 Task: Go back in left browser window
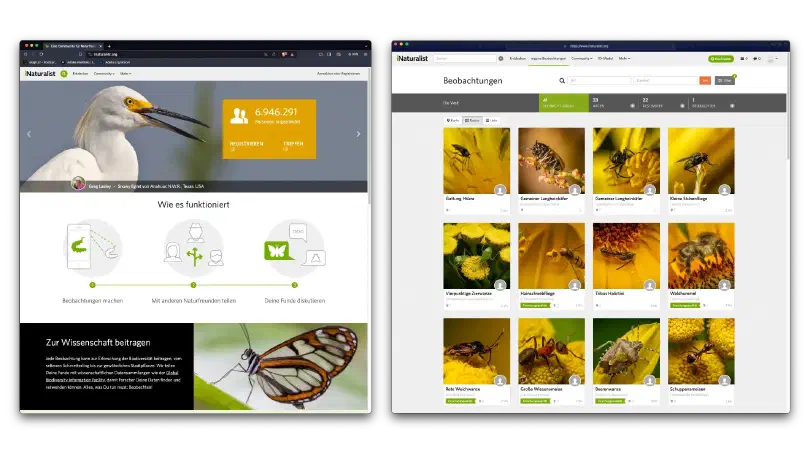[x=26, y=54]
